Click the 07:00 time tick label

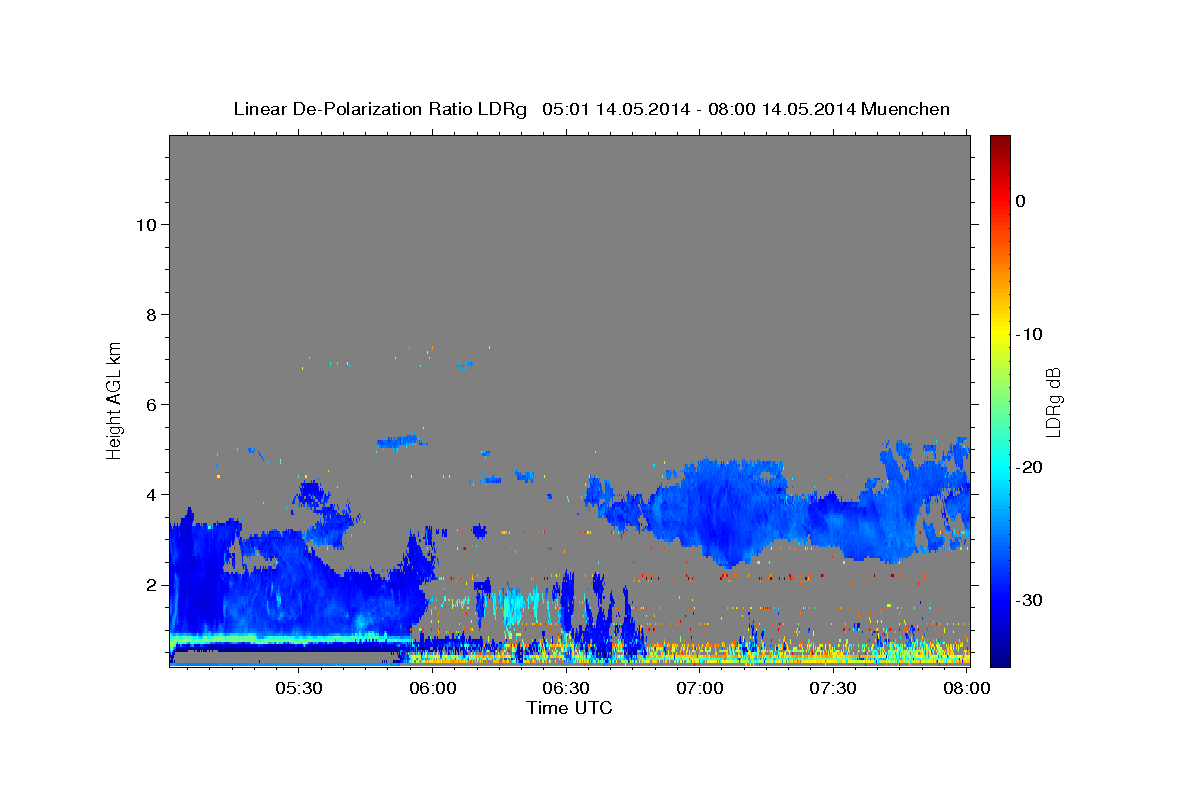pos(700,688)
